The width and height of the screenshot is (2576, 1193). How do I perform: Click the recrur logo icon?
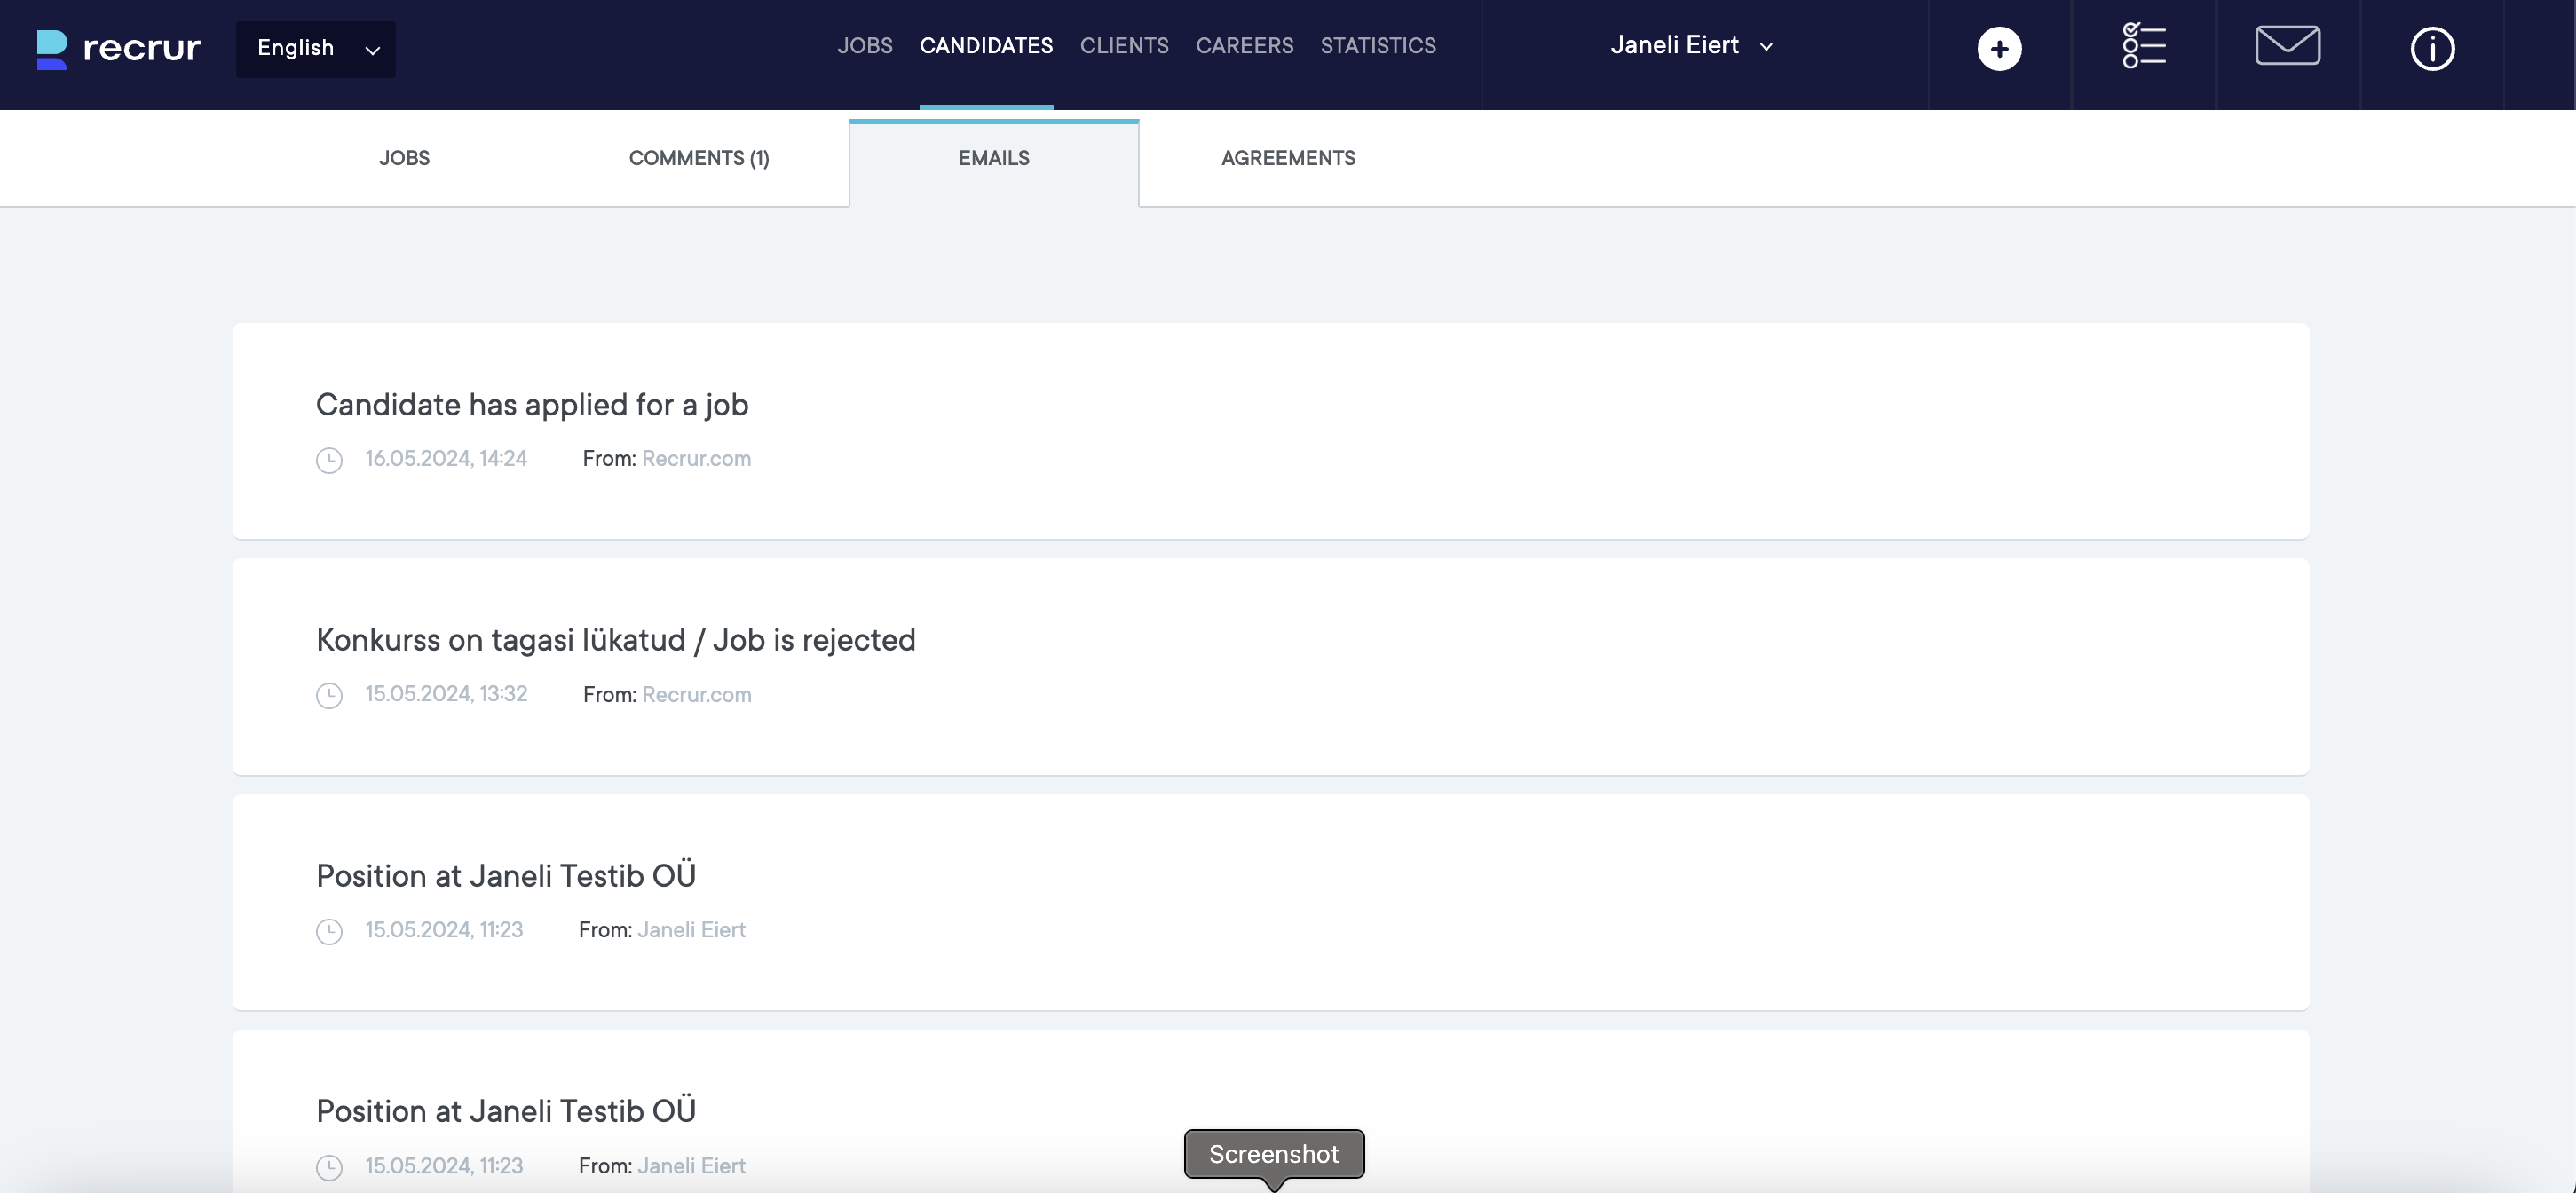pos(52,49)
